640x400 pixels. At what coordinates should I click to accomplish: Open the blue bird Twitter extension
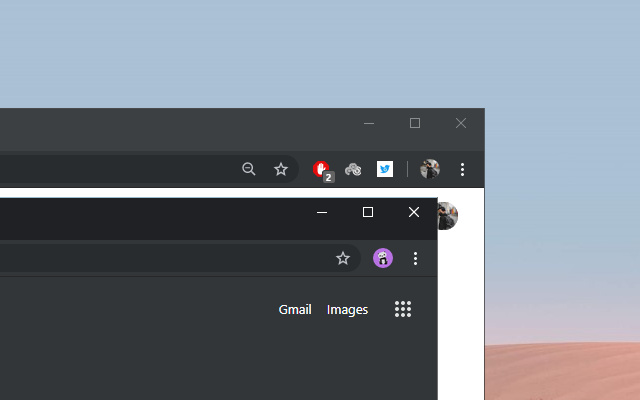385,169
